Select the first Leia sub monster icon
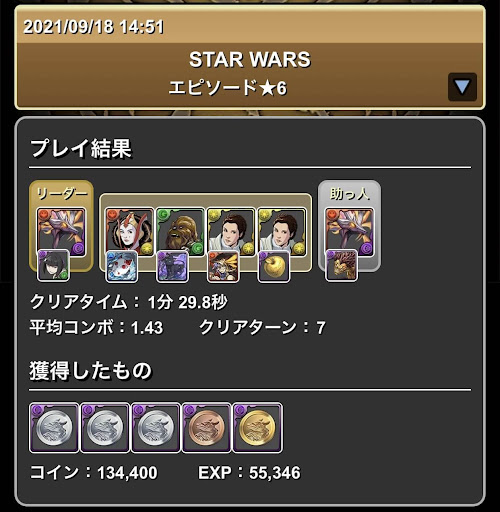Image resolution: width=500 pixels, height=512 pixels. click(231, 232)
